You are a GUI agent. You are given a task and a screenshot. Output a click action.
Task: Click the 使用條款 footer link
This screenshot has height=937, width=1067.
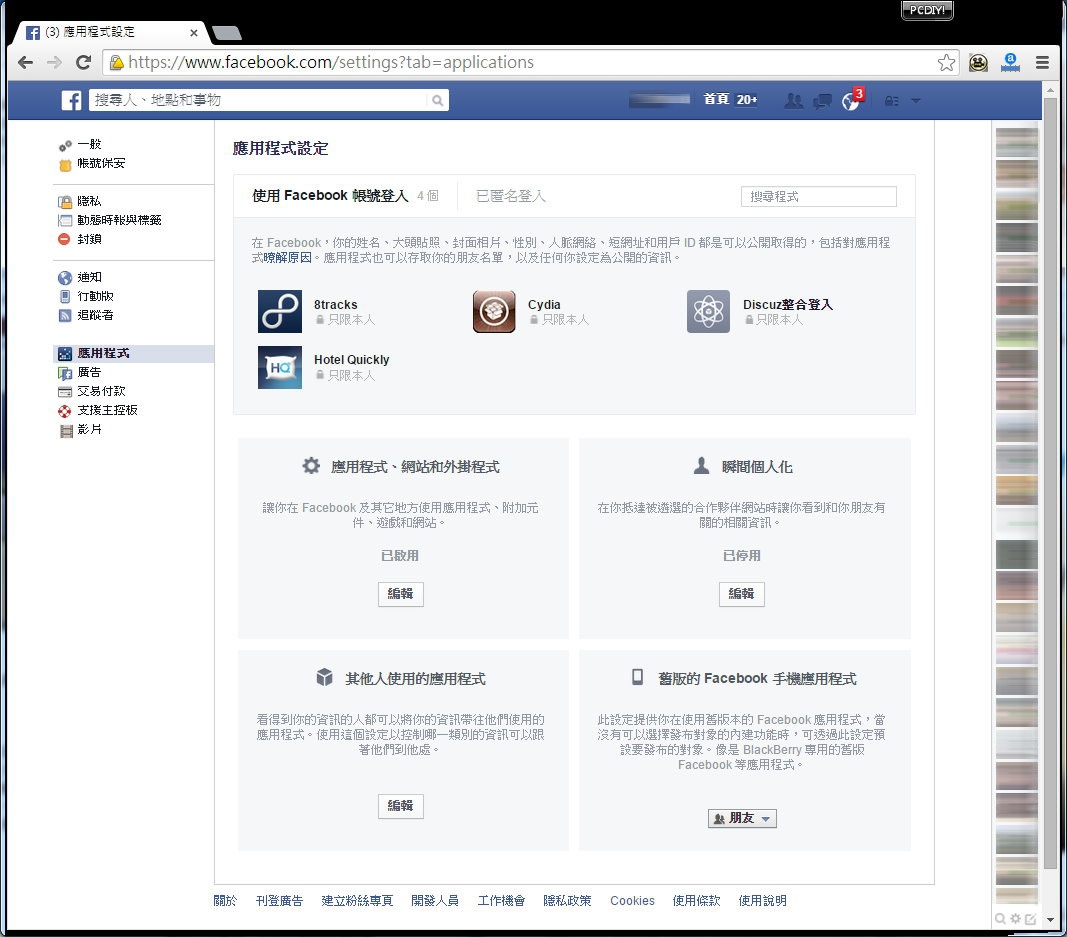[696, 901]
